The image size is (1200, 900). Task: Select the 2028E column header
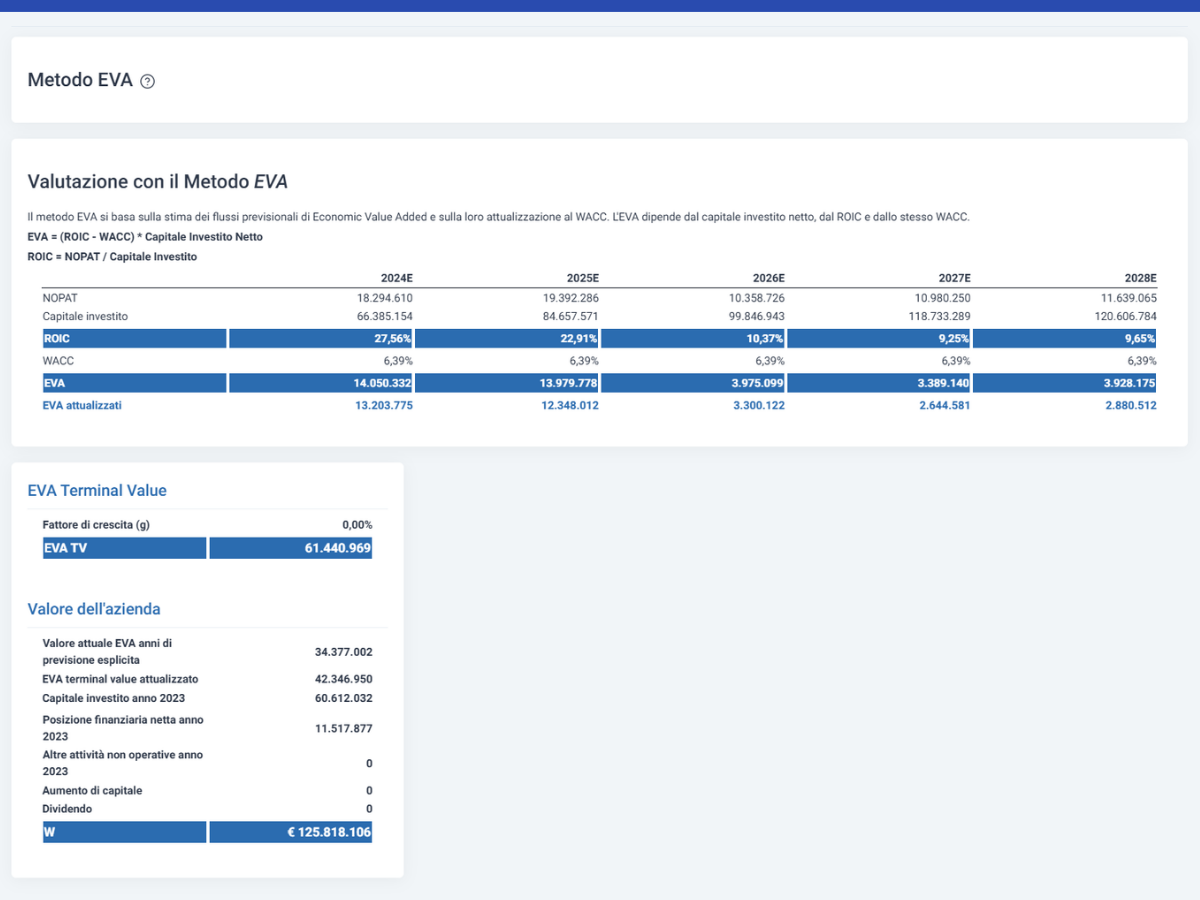click(x=1140, y=277)
